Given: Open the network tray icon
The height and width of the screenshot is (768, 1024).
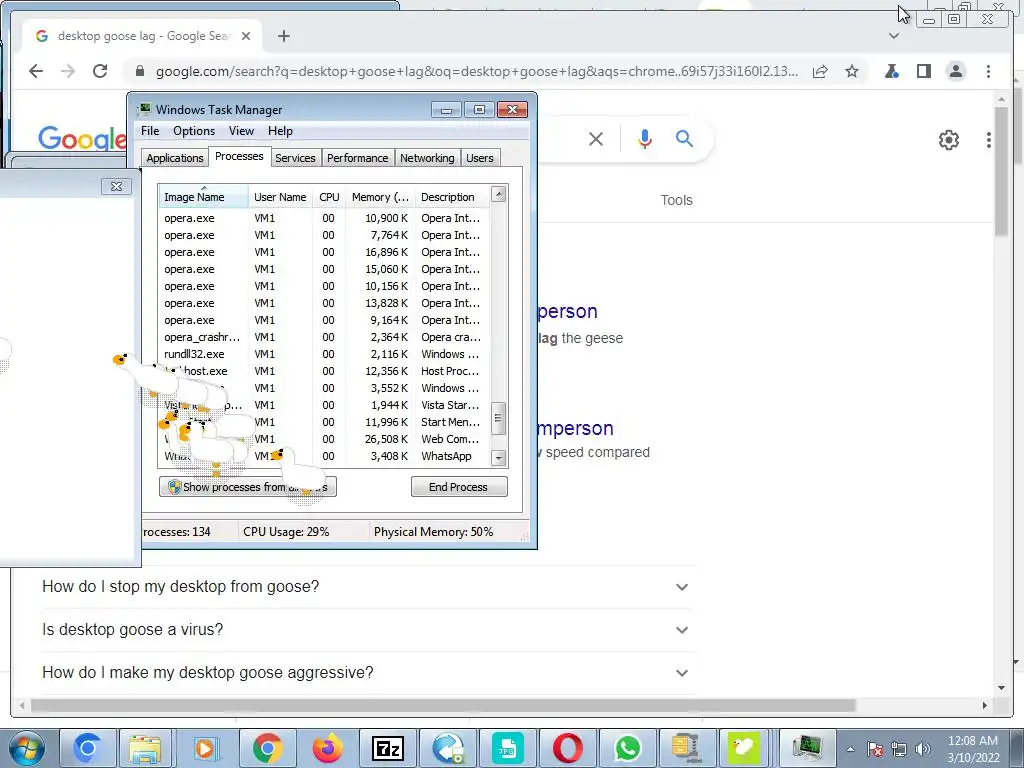Looking at the screenshot, I should (899, 749).
